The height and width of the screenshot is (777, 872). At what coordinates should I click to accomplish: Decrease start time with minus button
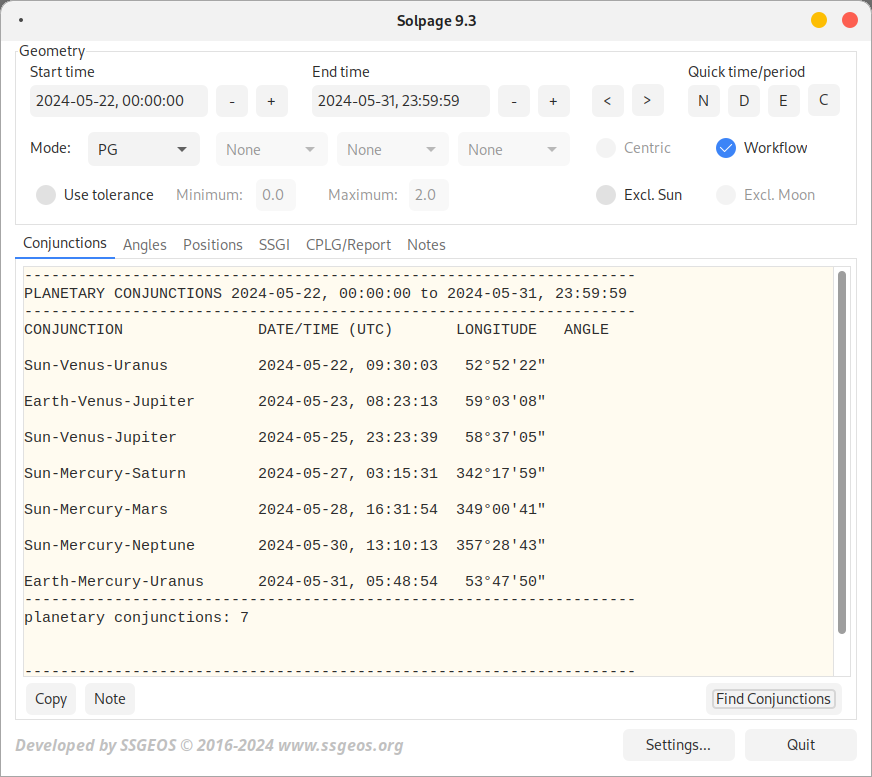[x=232, y=101]
